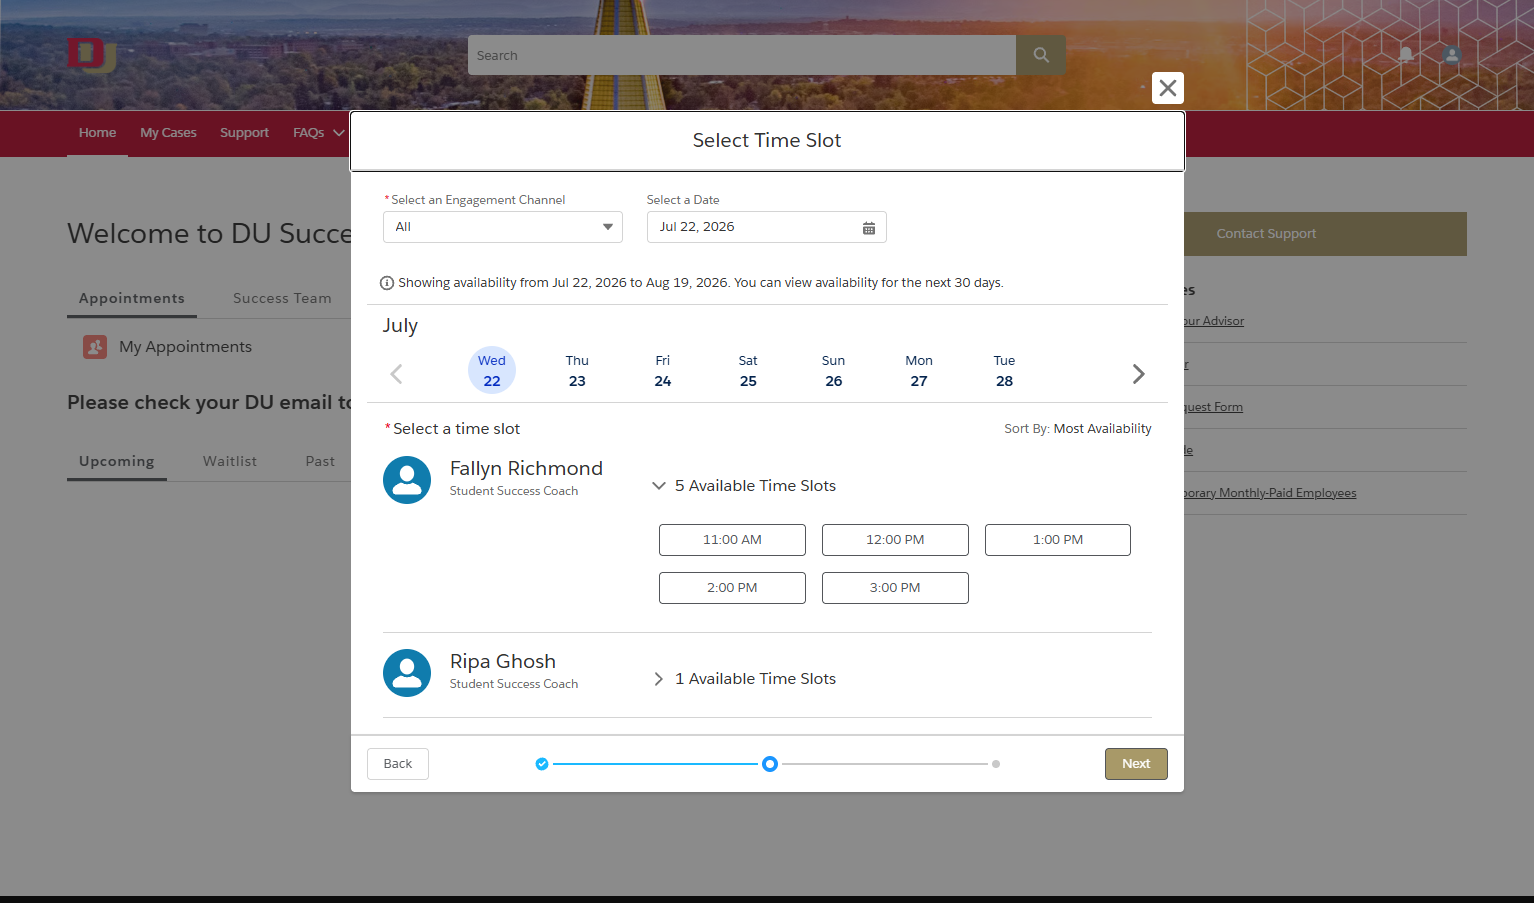Select Tue 28 in the date strip
This screenshot has width=1534, height=903.
point(1005,371)
